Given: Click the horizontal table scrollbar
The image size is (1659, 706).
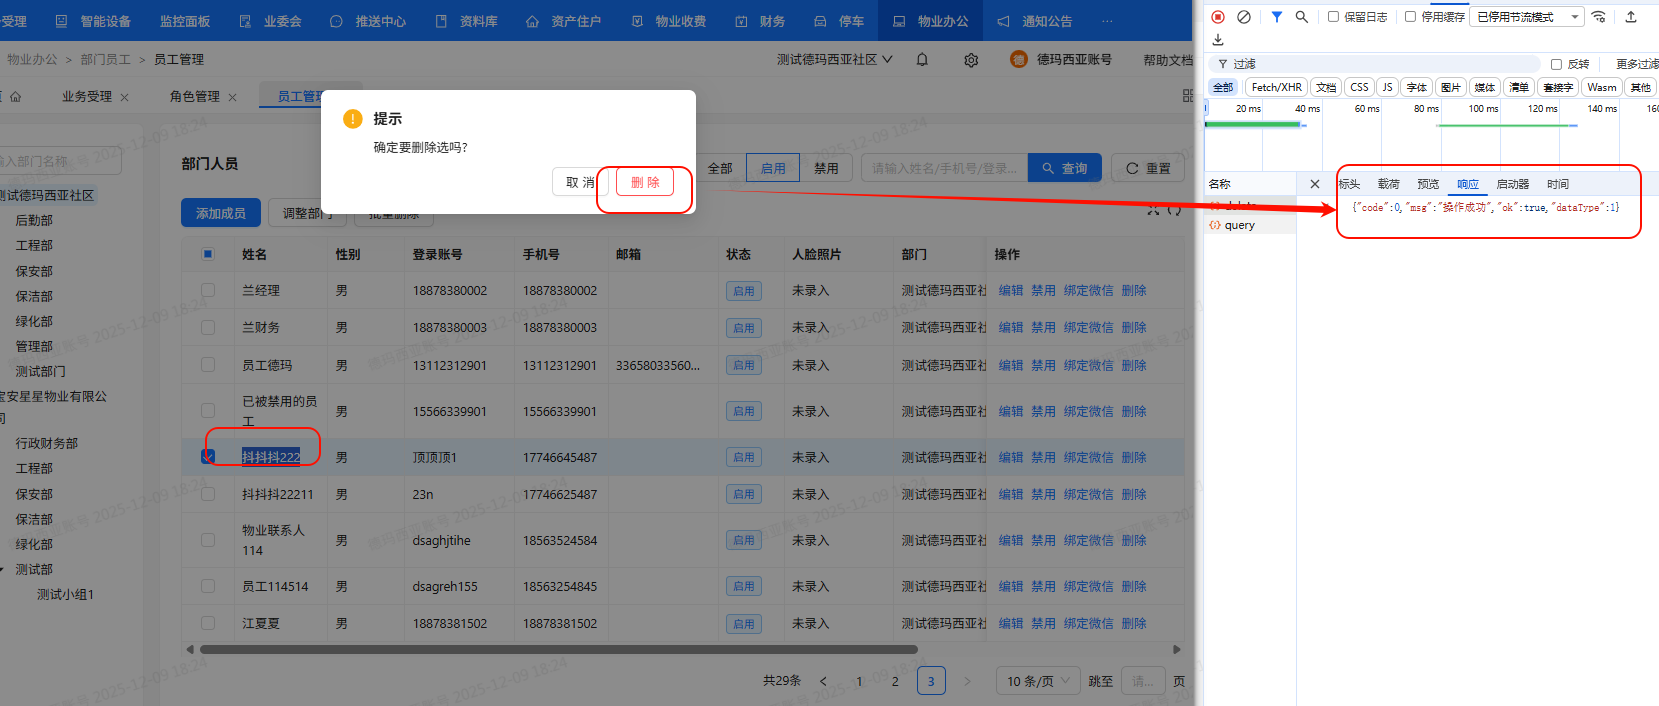Looking at the screenshot, I should [x=558, y=650].
